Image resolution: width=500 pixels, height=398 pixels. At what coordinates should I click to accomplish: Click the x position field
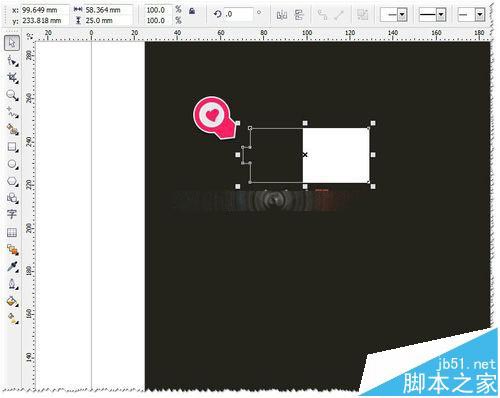[45, 10]
